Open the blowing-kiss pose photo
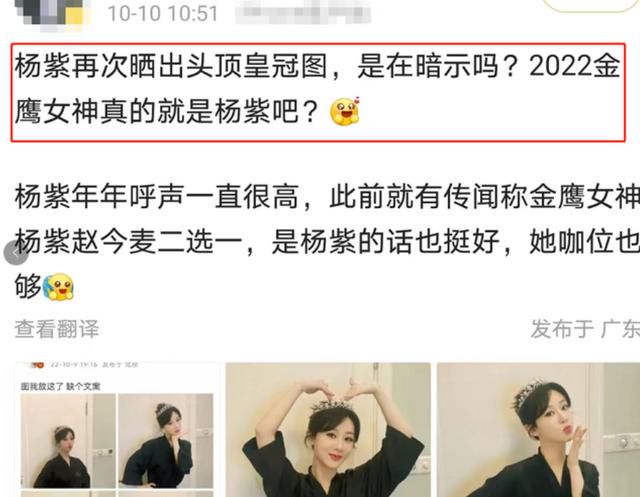Image resolution: width=640 pixels, height=497 pixels. pyautogui.click(x=538, y=430)
